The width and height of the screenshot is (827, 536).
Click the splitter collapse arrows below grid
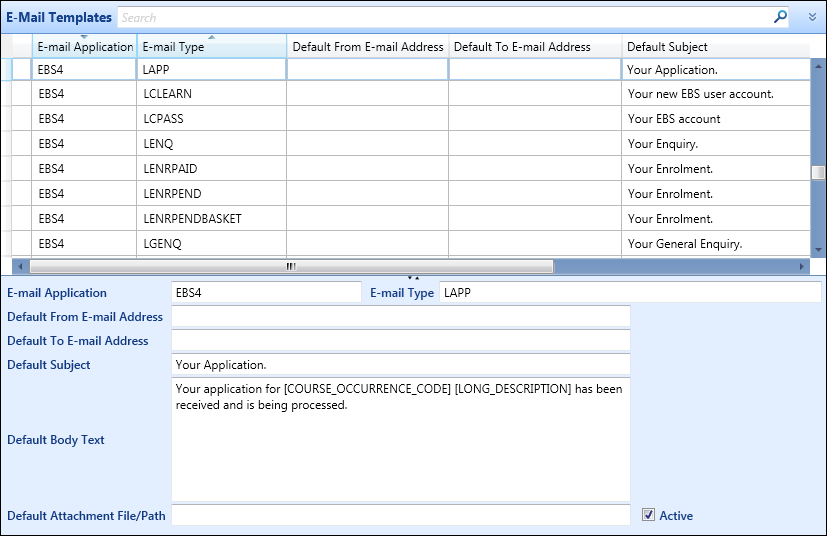point(414,277)
